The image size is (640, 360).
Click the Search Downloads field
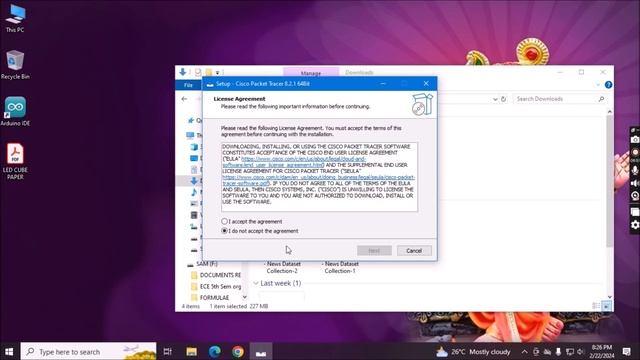pyautogui.click(x=555, y=99)
